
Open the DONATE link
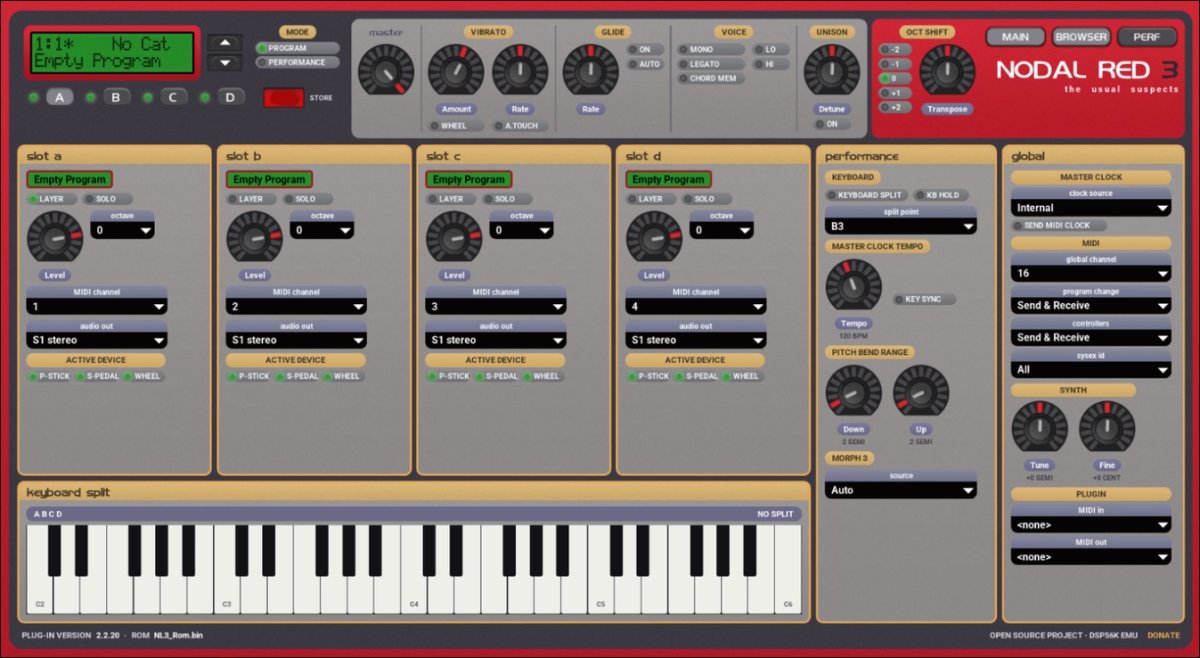1163,635
